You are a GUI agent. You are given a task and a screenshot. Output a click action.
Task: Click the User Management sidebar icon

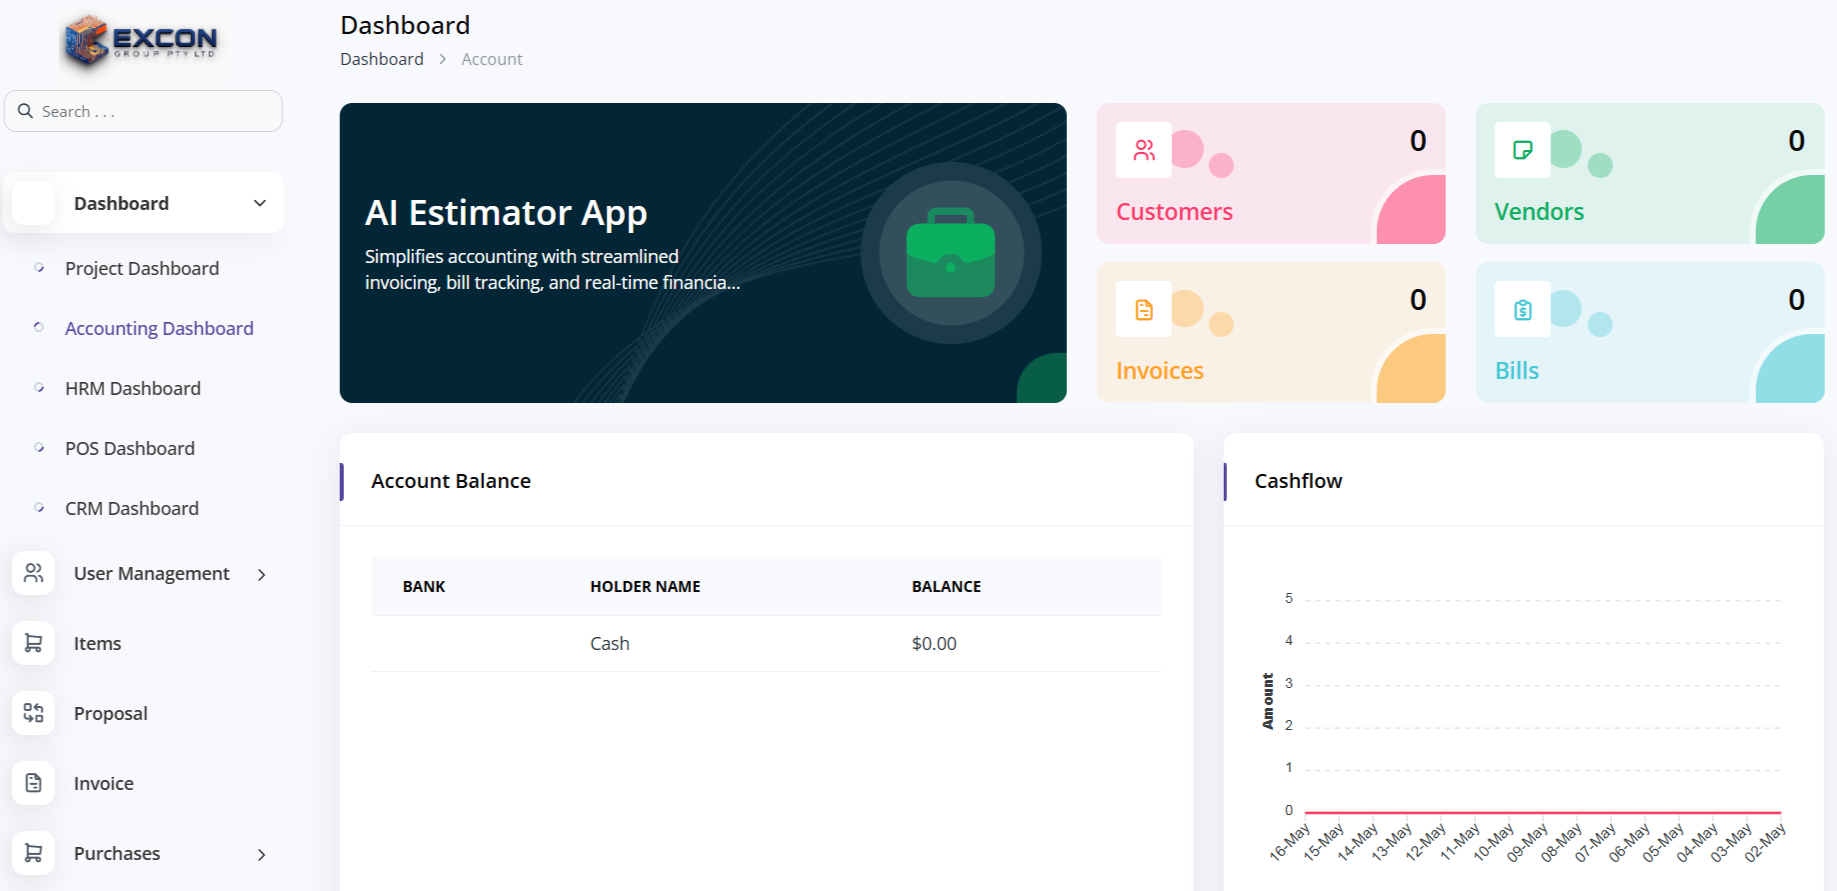pyautogui.click(x=34, y=573)
